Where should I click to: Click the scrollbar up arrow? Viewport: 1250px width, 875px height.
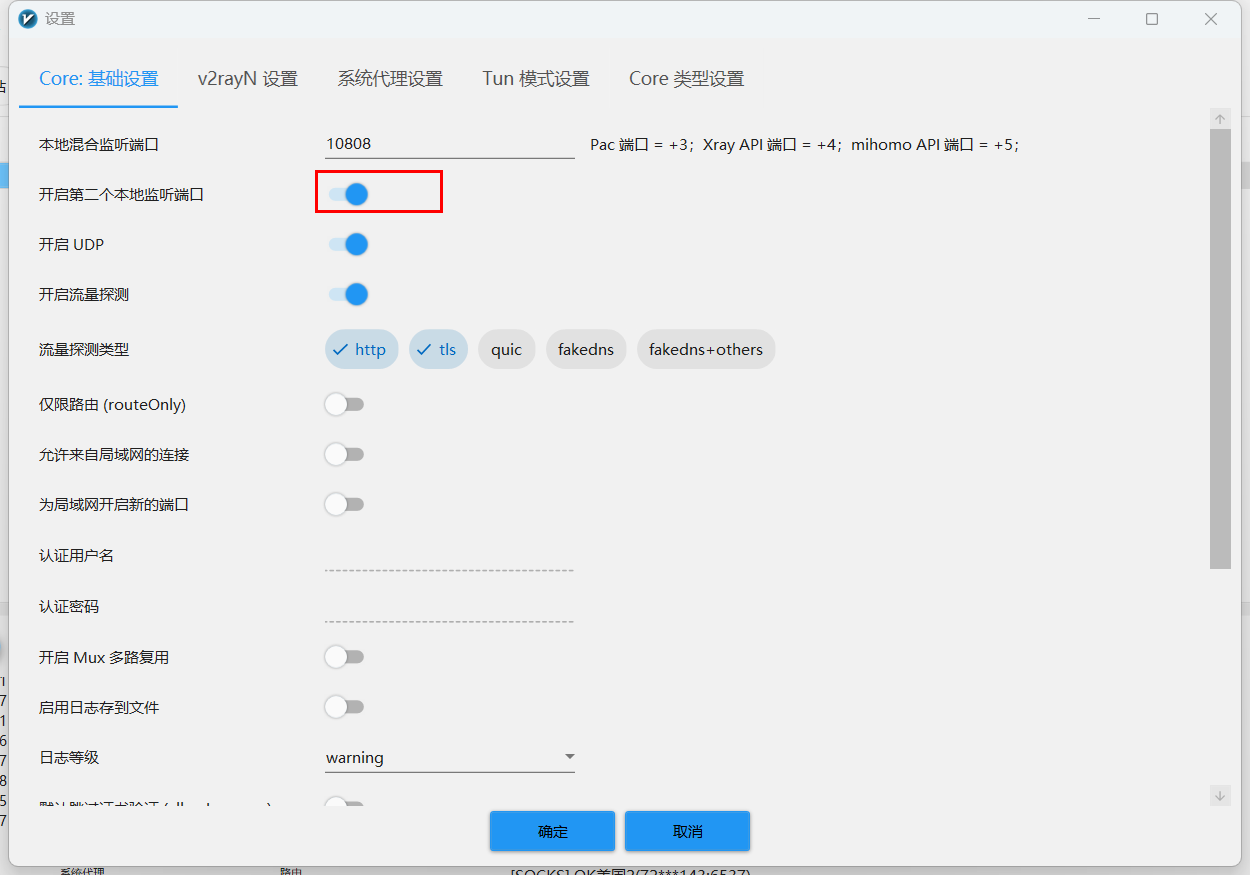[x=1220, y=119]
